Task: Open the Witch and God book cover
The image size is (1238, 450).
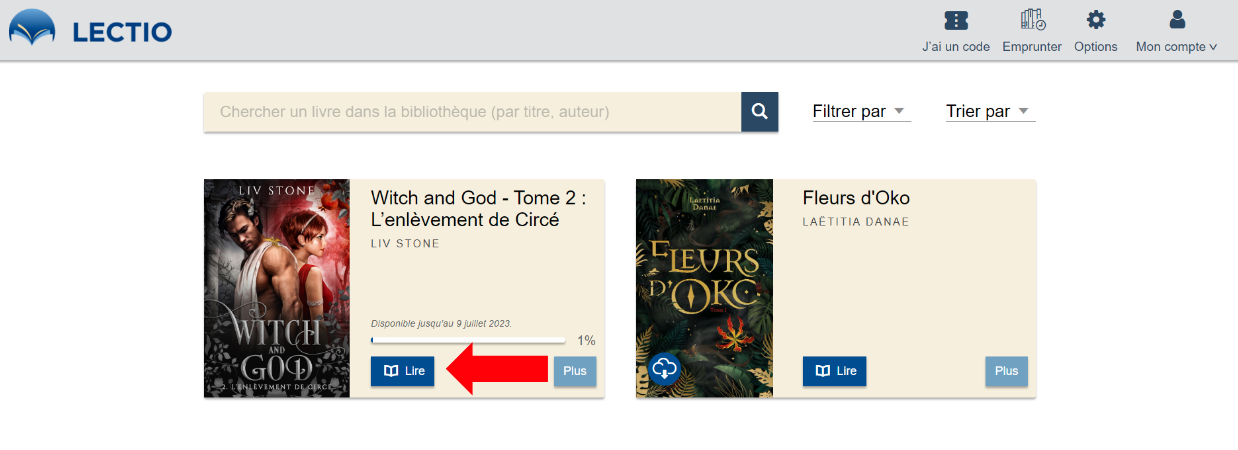Action: pyautogui.click(x=277, y=288)
